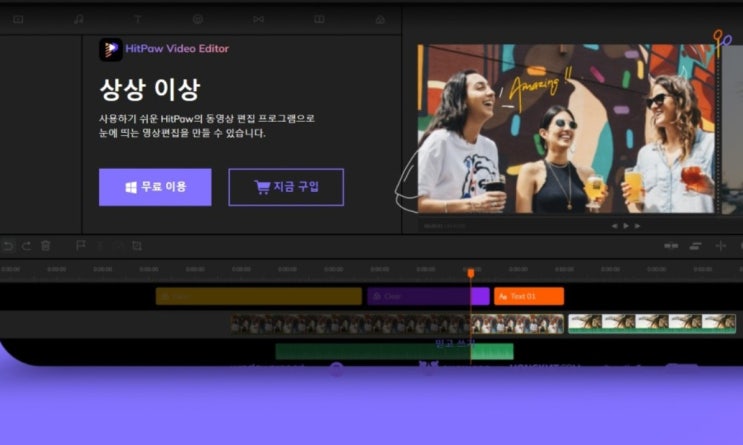Click the zoom-to-fit timeline icon

click(671, 245)
